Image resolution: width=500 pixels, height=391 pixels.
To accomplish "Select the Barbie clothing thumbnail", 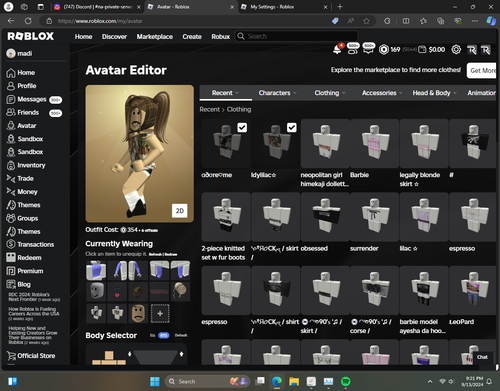I will pos(374,143).
